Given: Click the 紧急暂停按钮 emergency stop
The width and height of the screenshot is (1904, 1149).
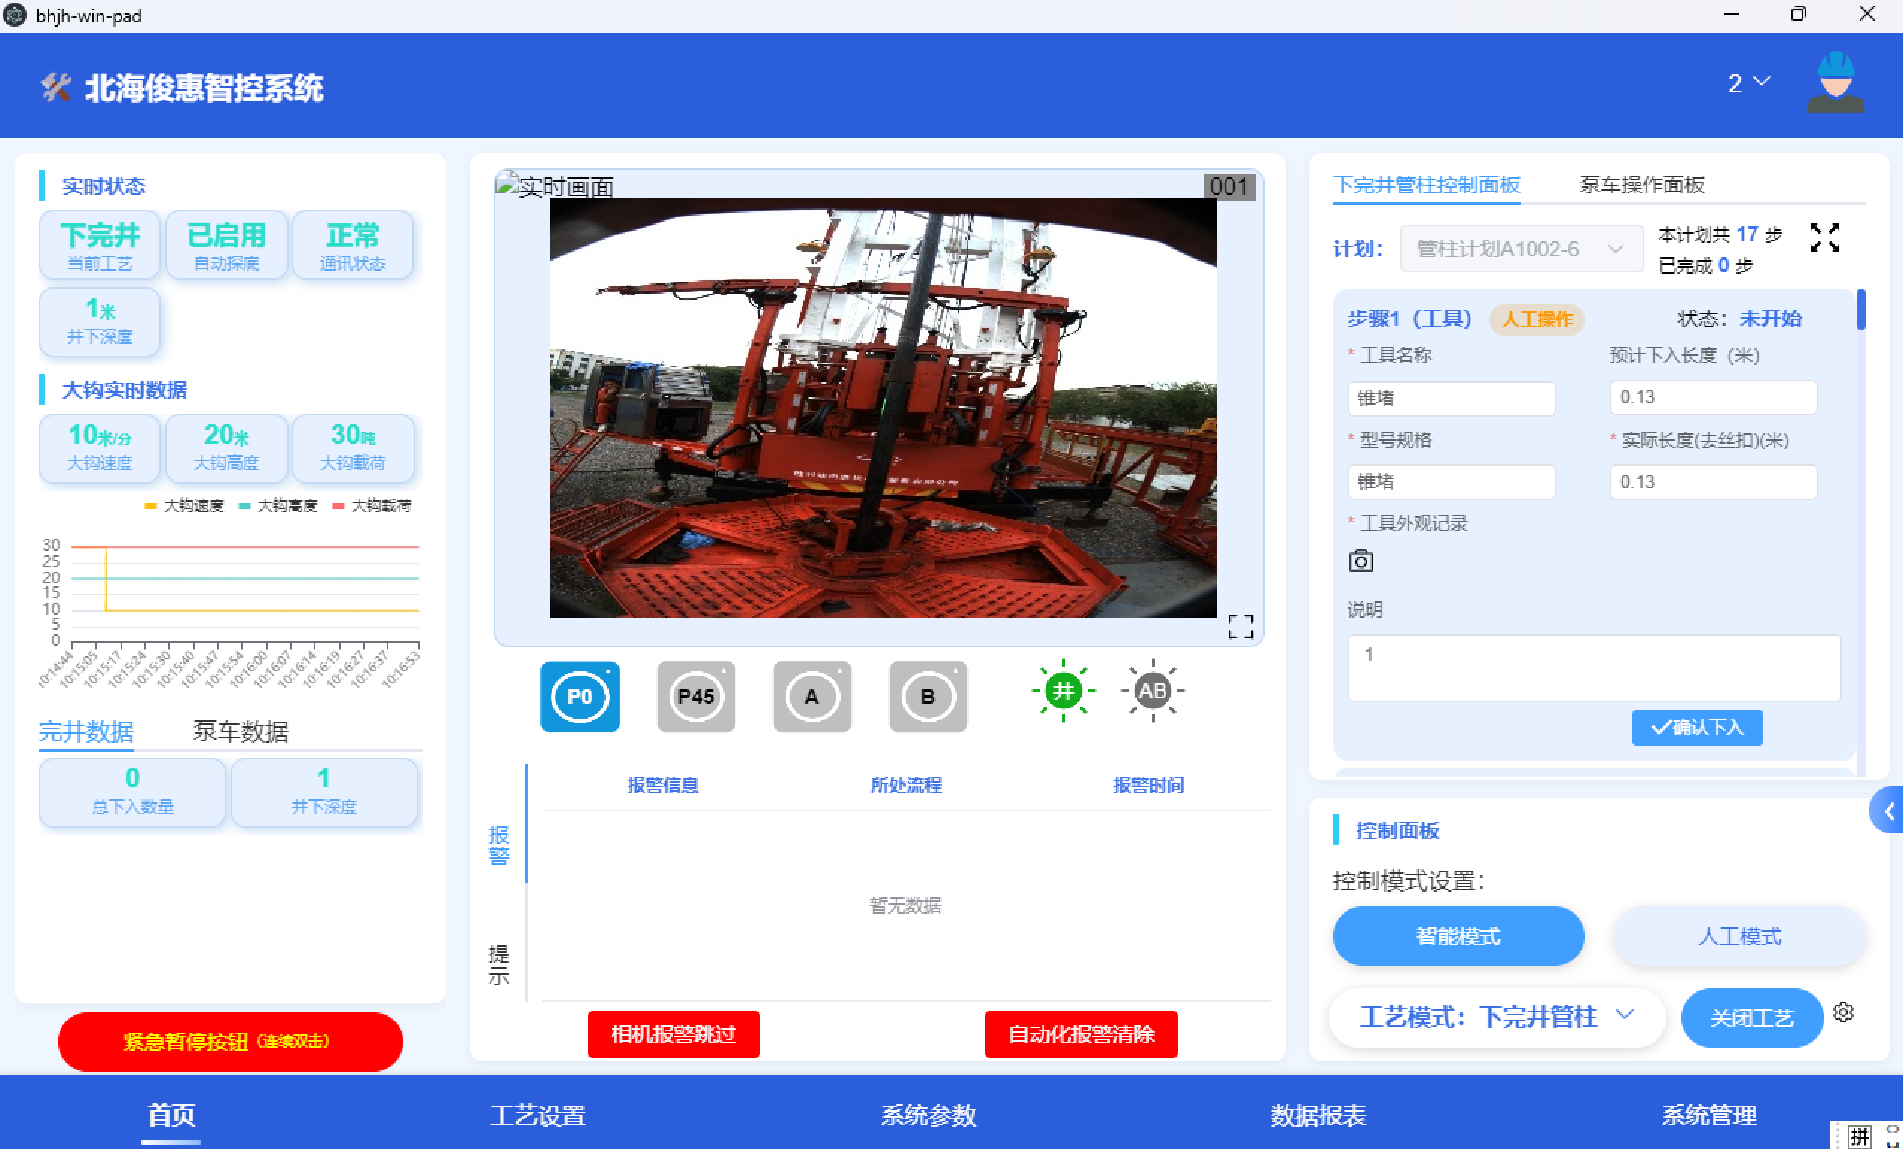Looking at the screenshot, I should tap(230, 1042).
